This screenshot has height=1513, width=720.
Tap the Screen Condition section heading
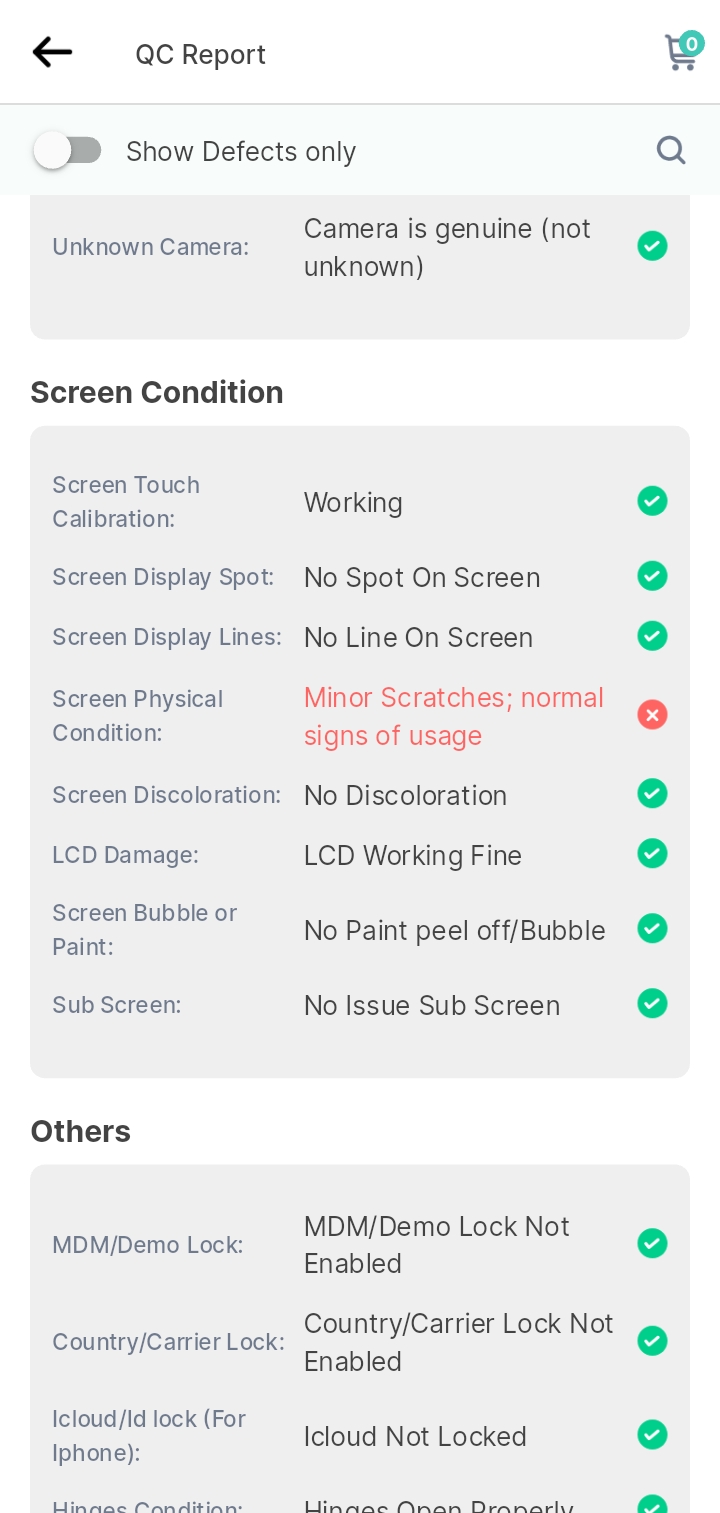157,392
